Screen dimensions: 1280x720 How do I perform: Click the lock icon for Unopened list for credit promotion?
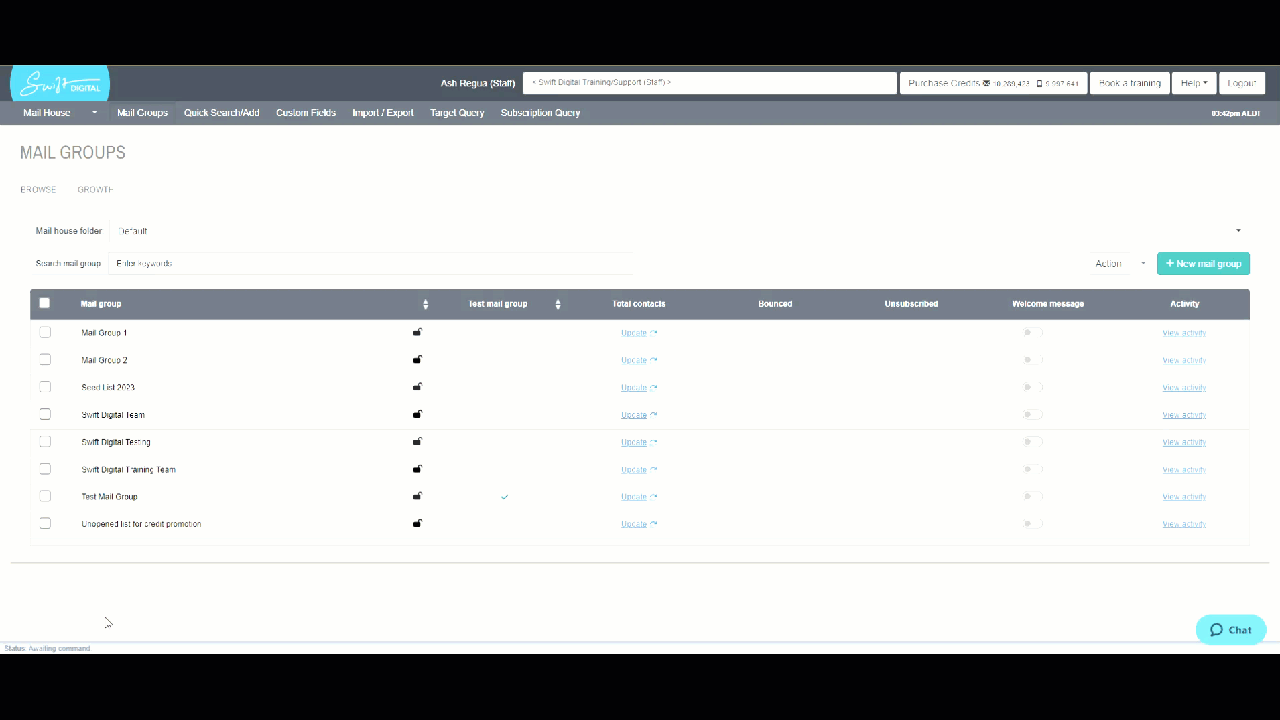pos(417,523)
